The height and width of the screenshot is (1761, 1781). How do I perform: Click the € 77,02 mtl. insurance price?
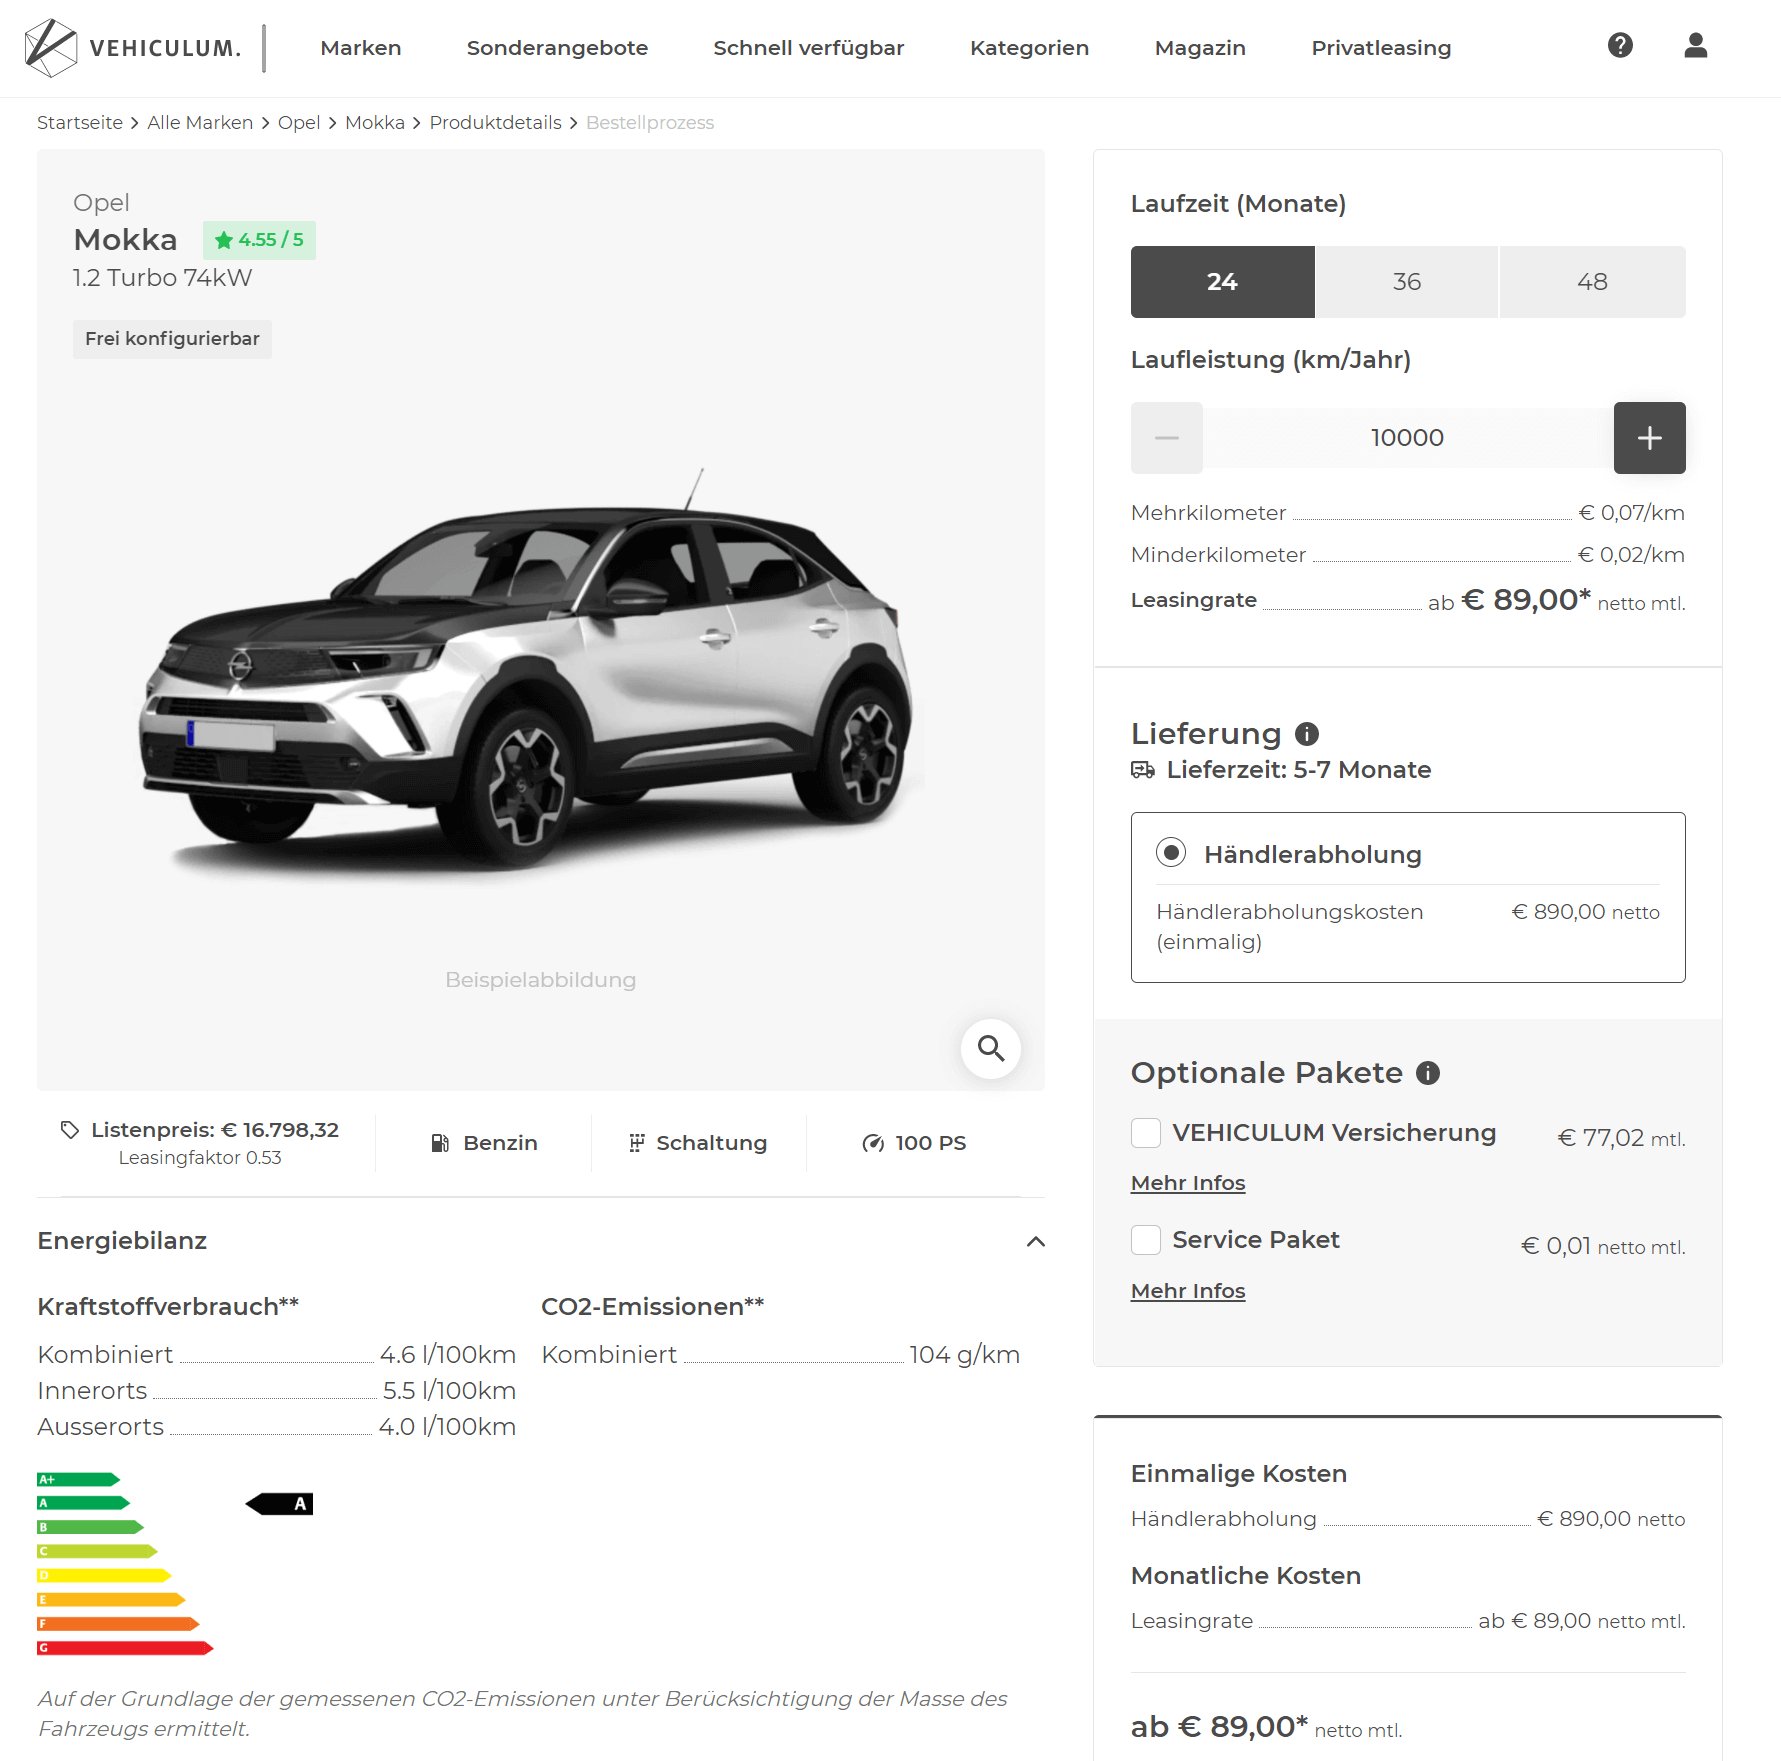click(1622, 1138)
